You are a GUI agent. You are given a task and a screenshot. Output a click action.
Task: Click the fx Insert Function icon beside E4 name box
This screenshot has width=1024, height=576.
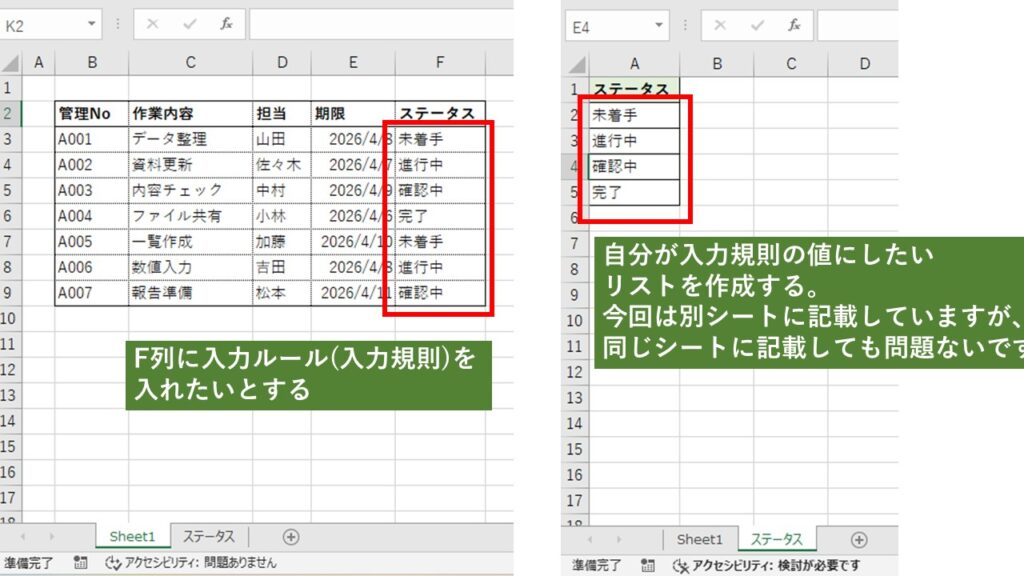[x=794, y=24]
